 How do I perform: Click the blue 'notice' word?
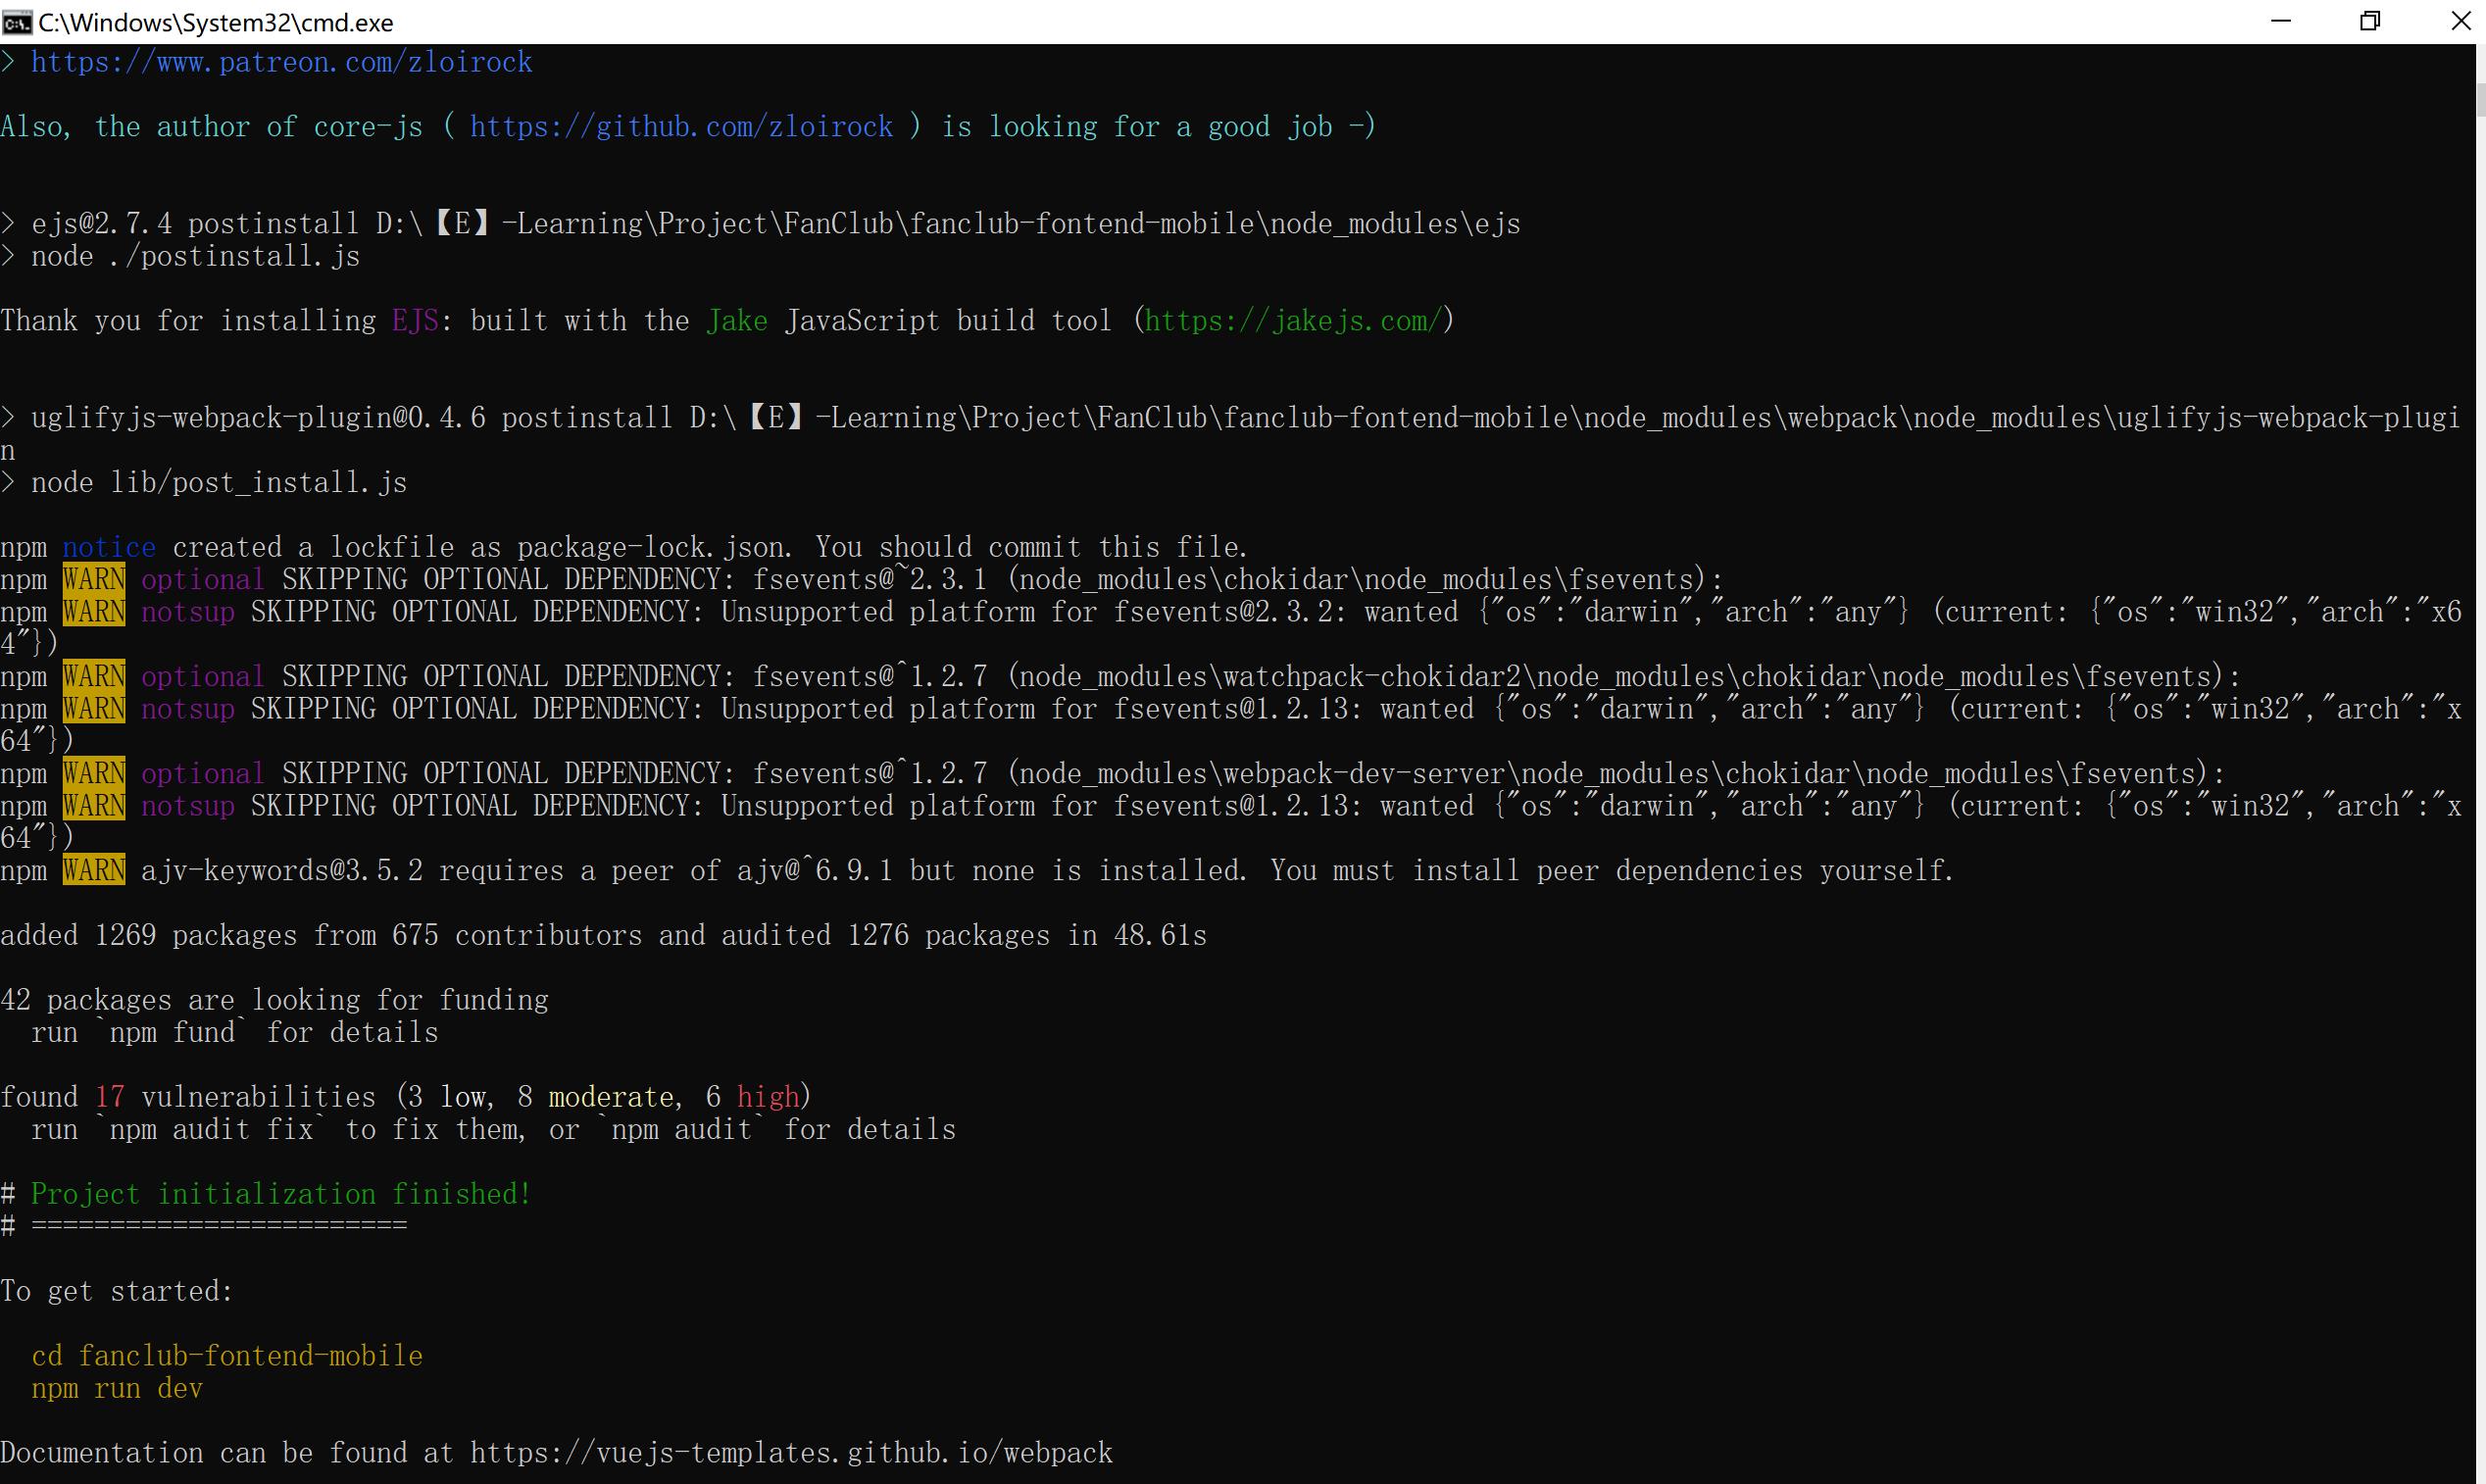(109, 548)
